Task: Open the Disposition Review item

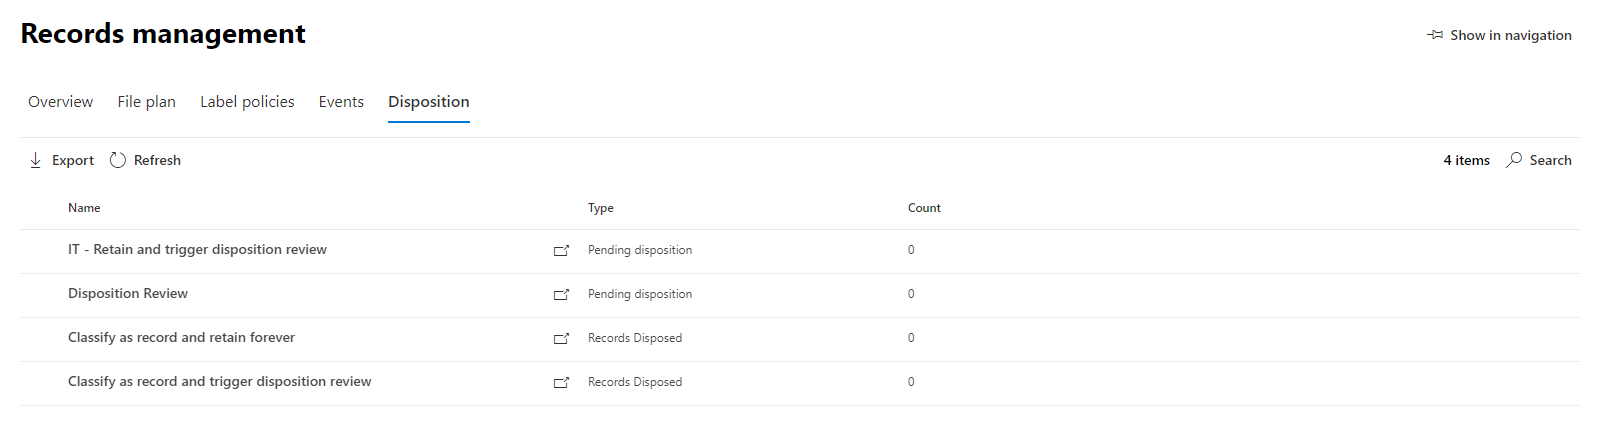Action: (128, 294)
